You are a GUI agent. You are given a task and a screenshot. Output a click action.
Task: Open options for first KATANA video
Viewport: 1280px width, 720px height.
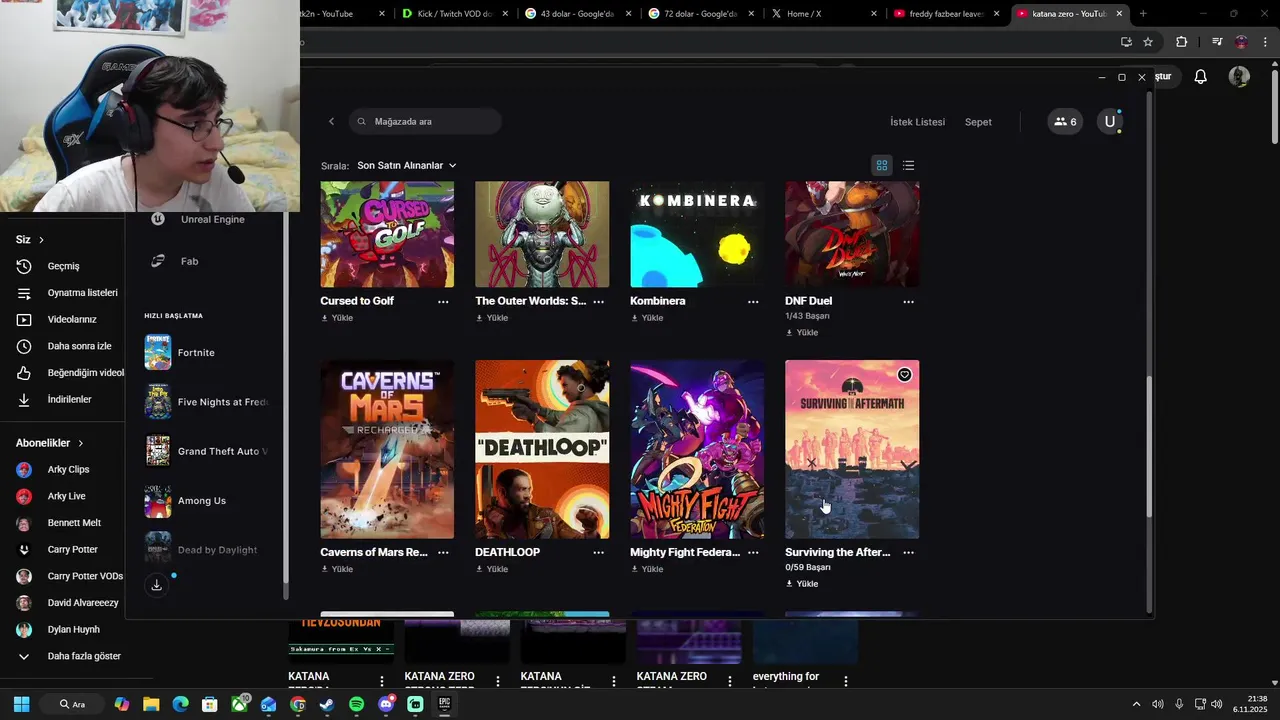(382, 681)
